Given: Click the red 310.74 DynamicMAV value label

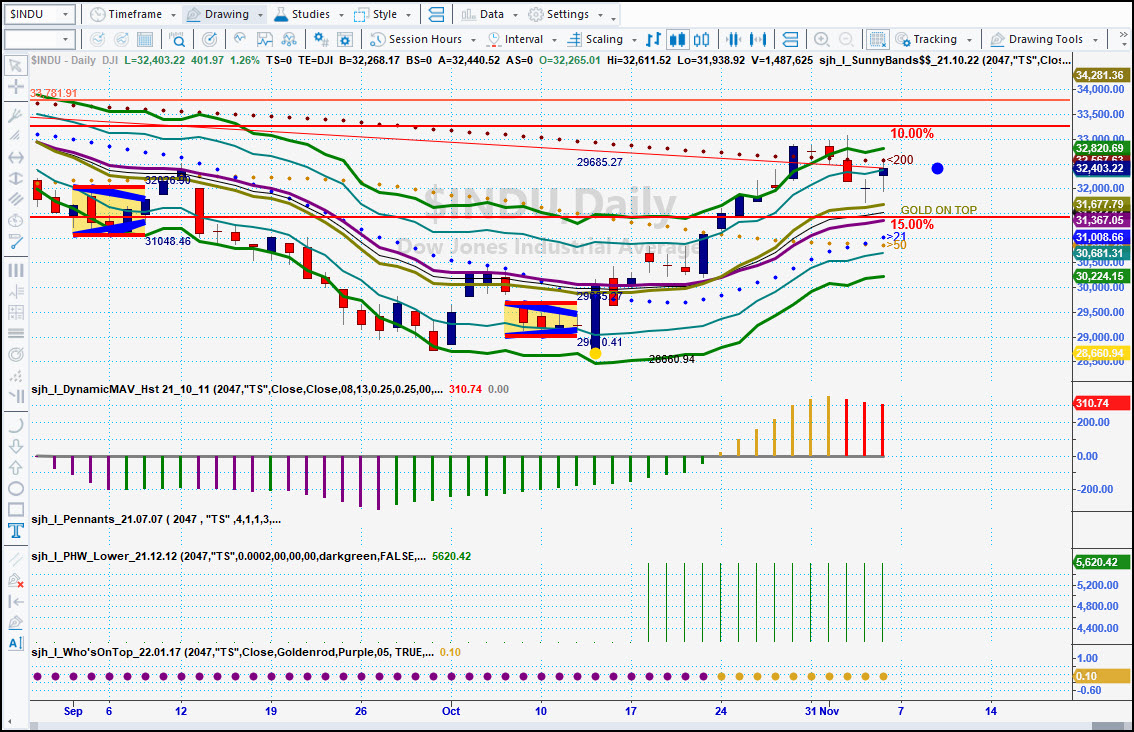Looking at the screenshot, I should pyautogui.click(x=465, y=389).
